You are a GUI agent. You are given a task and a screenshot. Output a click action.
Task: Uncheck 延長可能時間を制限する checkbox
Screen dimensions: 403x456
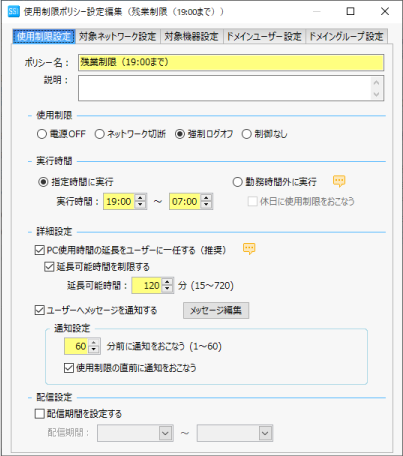click(x=49, y=267)
